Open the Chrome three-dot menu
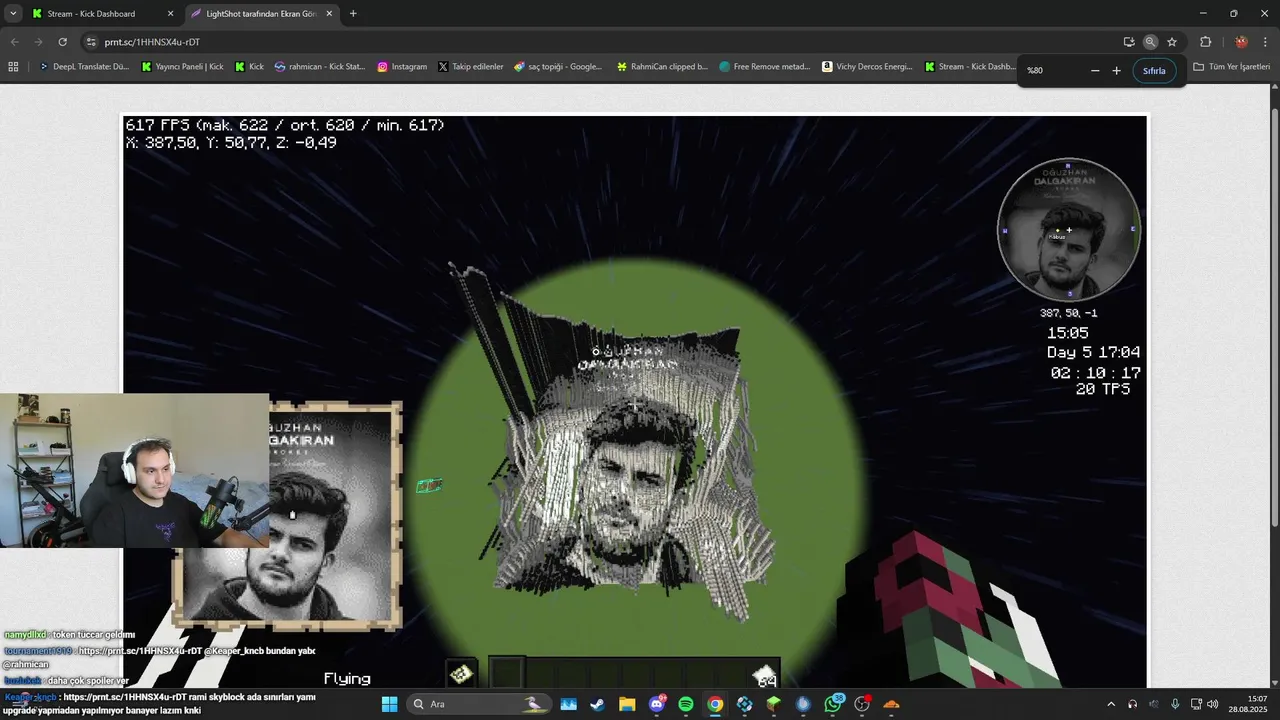Screen dimensions: 1280x720 [x=1265, y=42]
